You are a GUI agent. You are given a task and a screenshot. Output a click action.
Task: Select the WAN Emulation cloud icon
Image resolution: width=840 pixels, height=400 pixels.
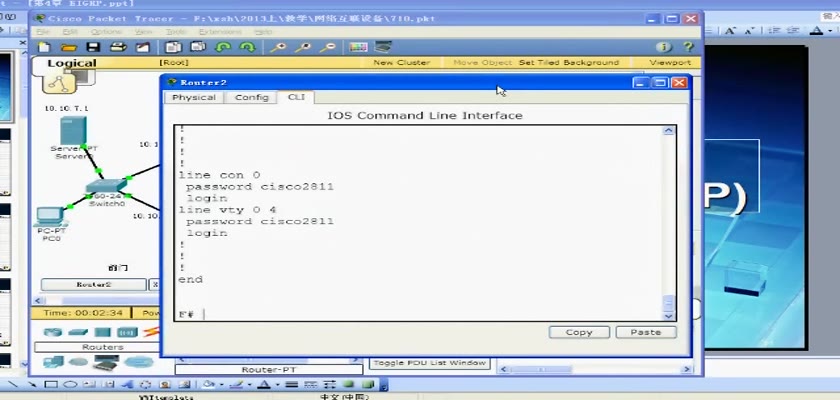click(78, 363)
